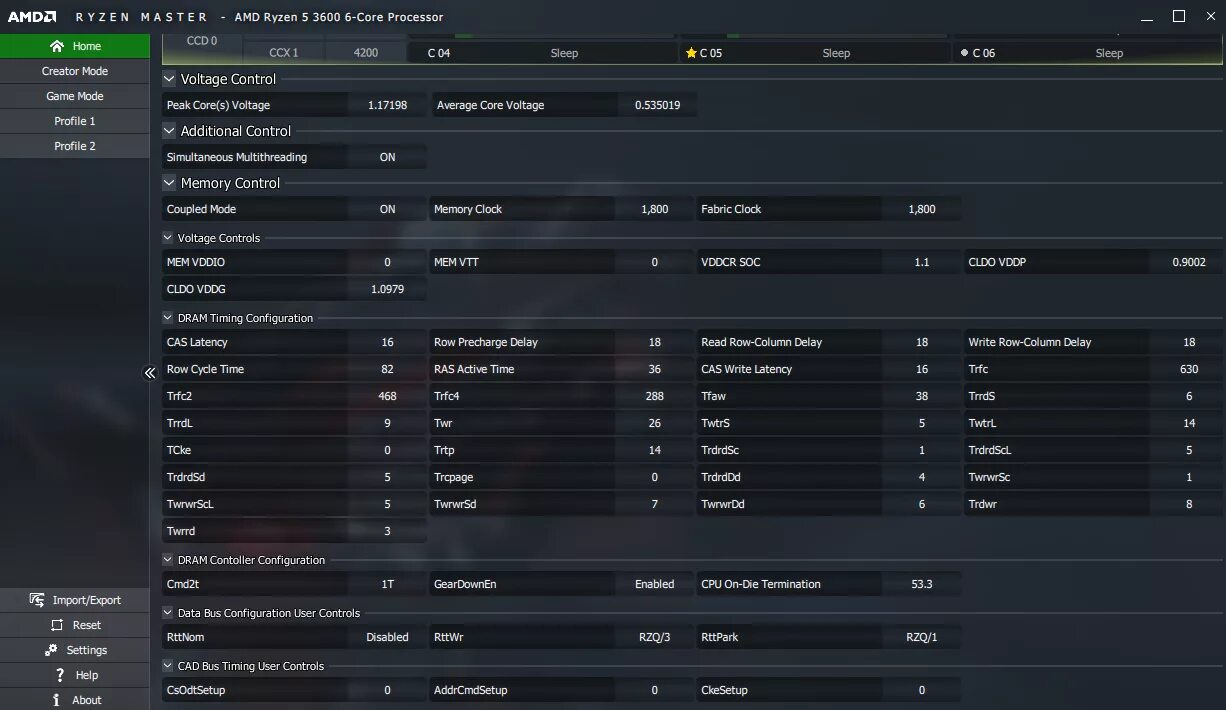Click the Twrrd value 3

pyautogui.click(x=387, y=531)
